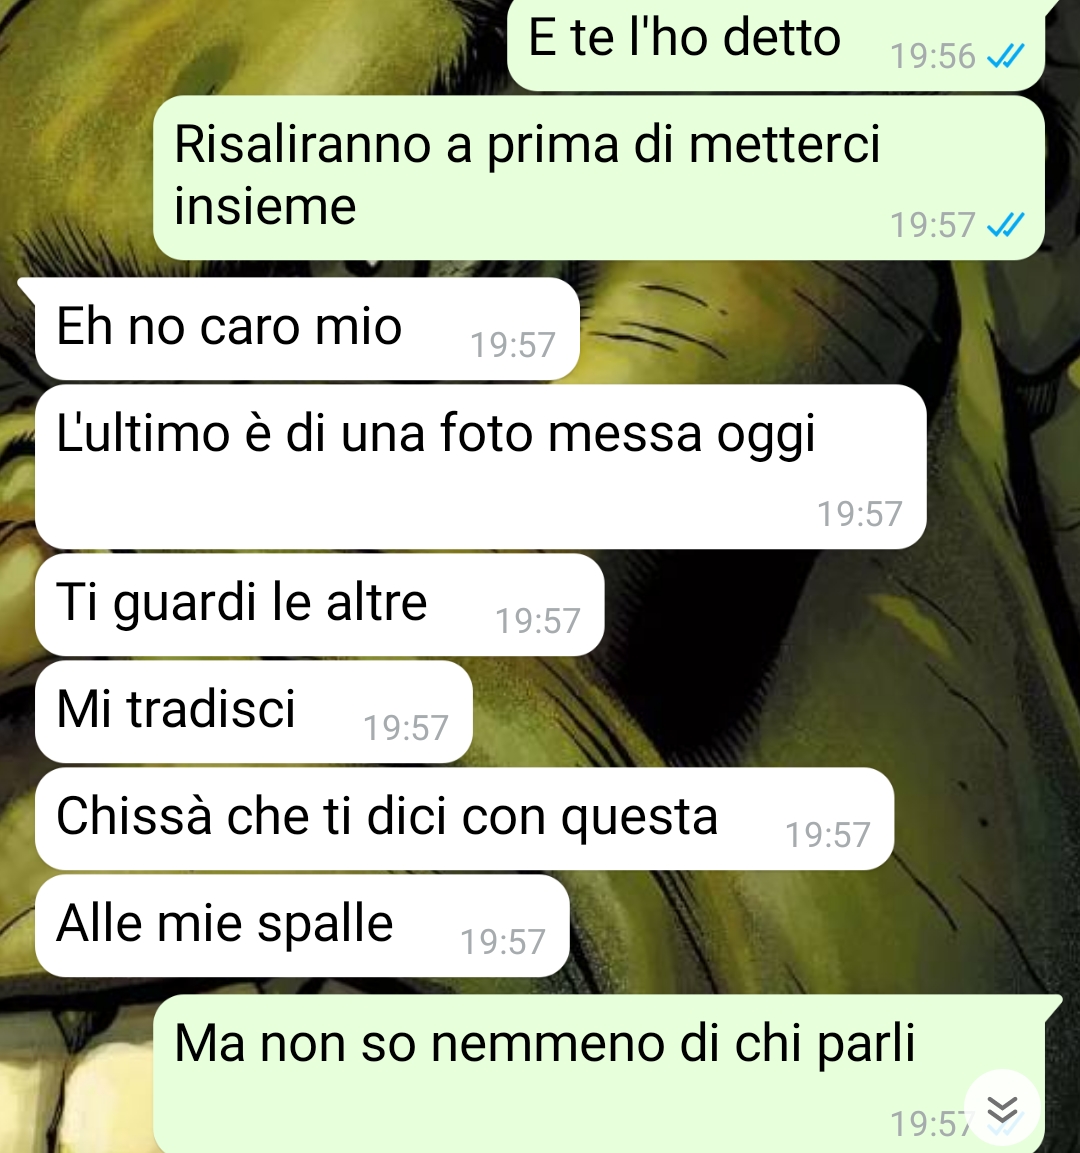Screen dimensions: 1080x1153
Task: Tap timestamp under 'L'ultimo è di una foto'
Action: tap(859, 514)
